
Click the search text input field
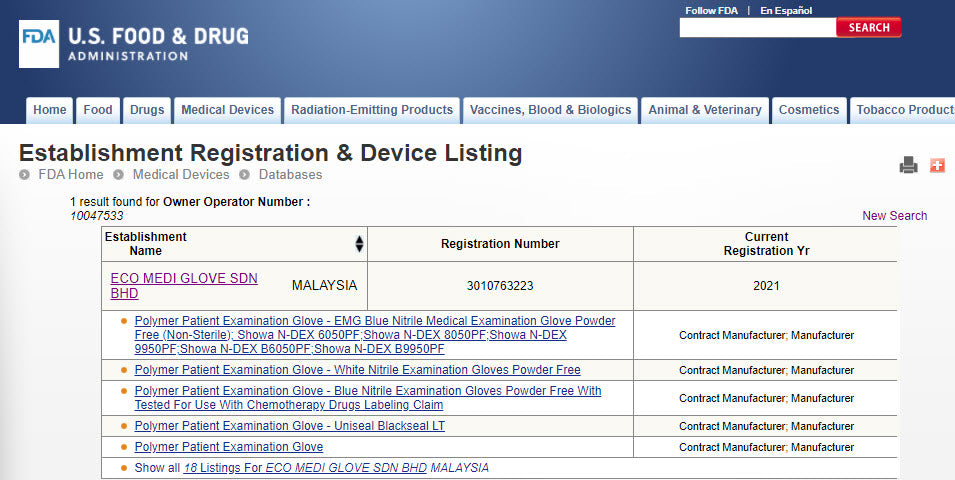[x=757, y=28]
